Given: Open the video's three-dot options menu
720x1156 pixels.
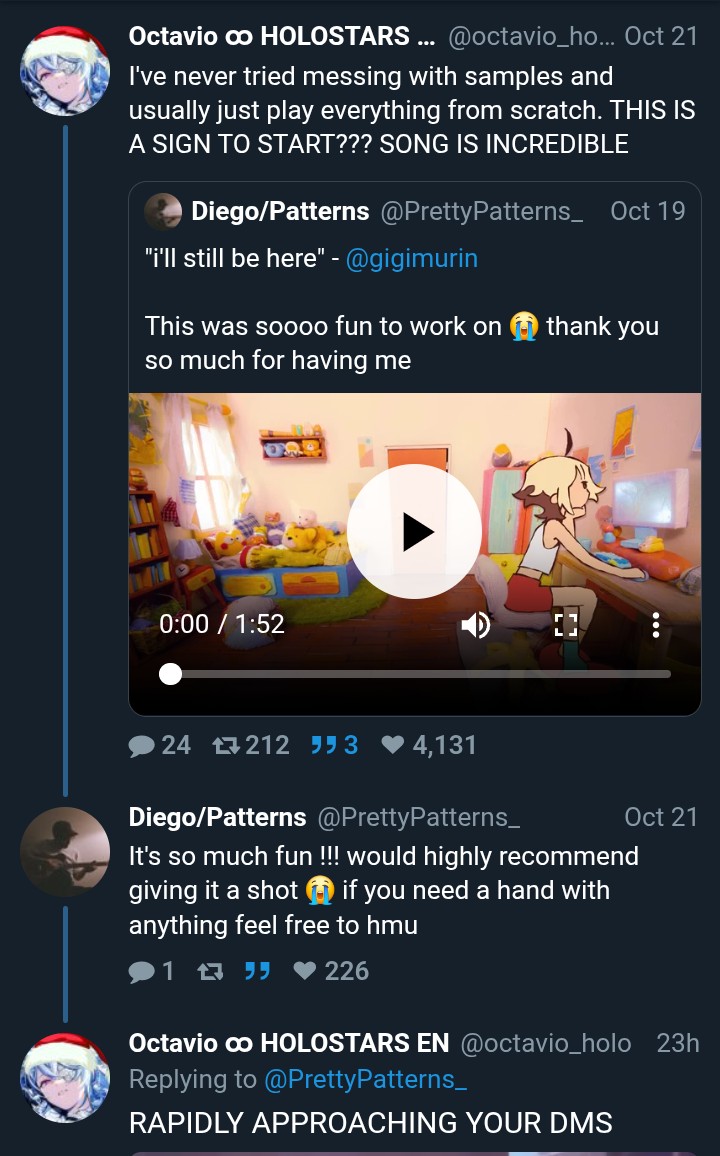Looking at the screenshot, I should [x=655, y=625].
